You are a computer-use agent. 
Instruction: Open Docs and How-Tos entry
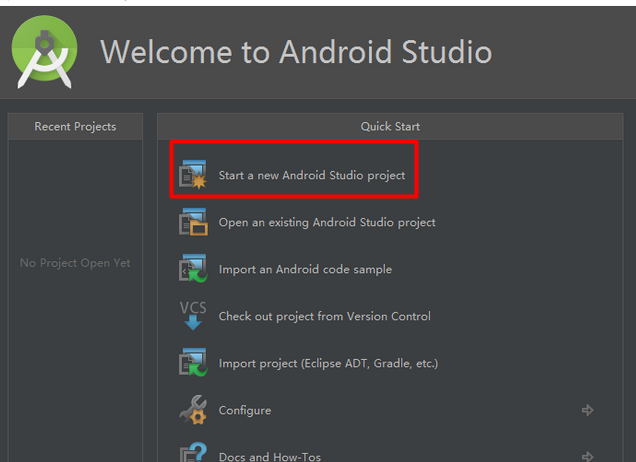[270, 457]
